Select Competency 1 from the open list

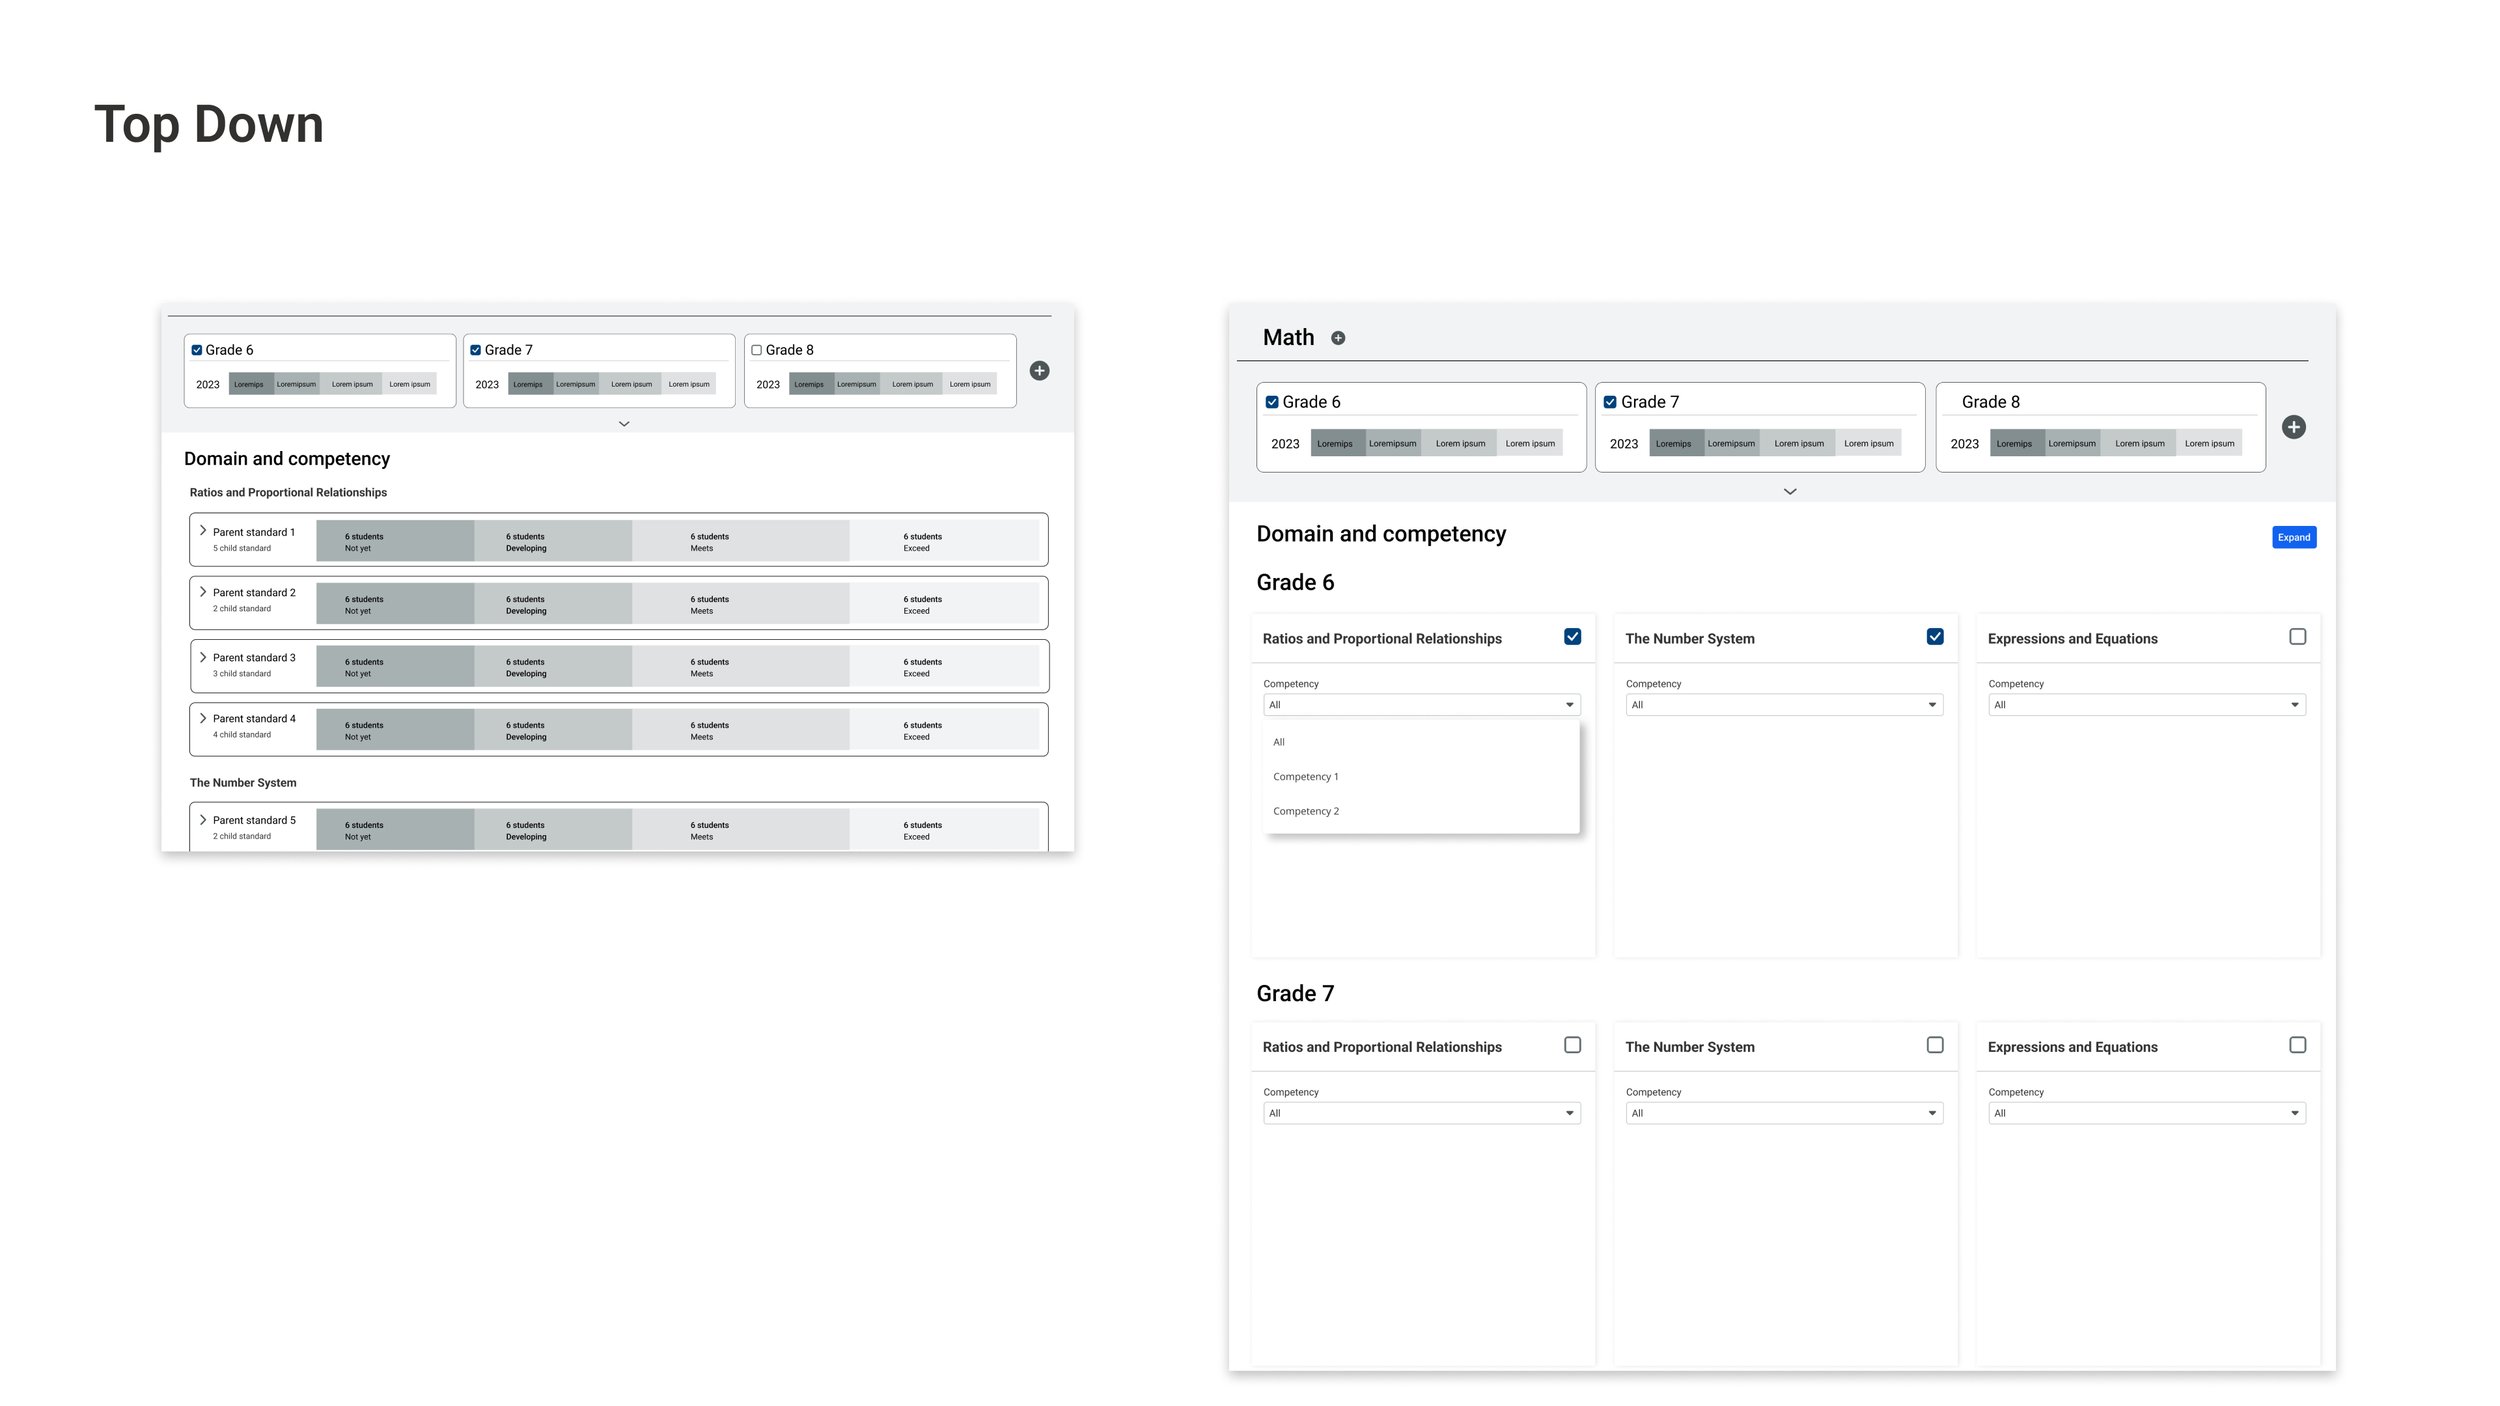coord(1305,777)
